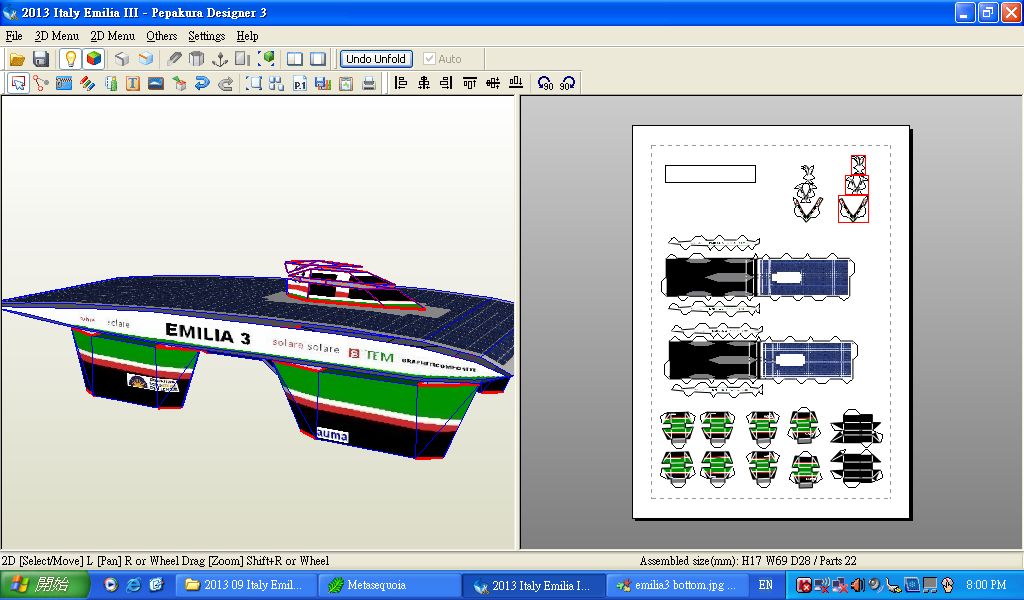Click the Open file folder icon

click(17, 59)
